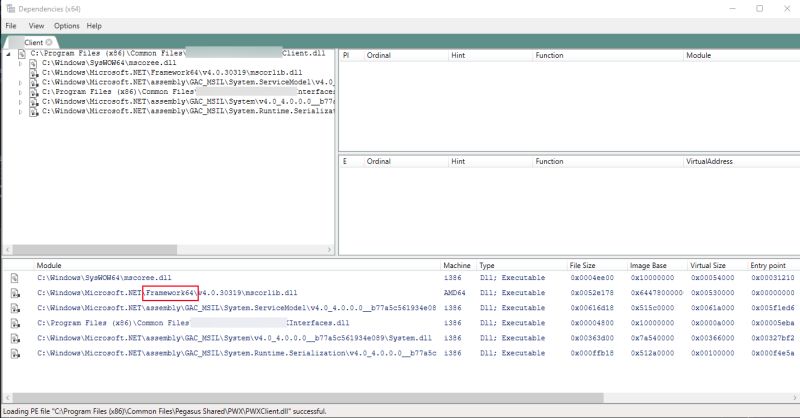
Task: Click the VirtualAddress header in exports pane
Action: (x=741, y=161)
